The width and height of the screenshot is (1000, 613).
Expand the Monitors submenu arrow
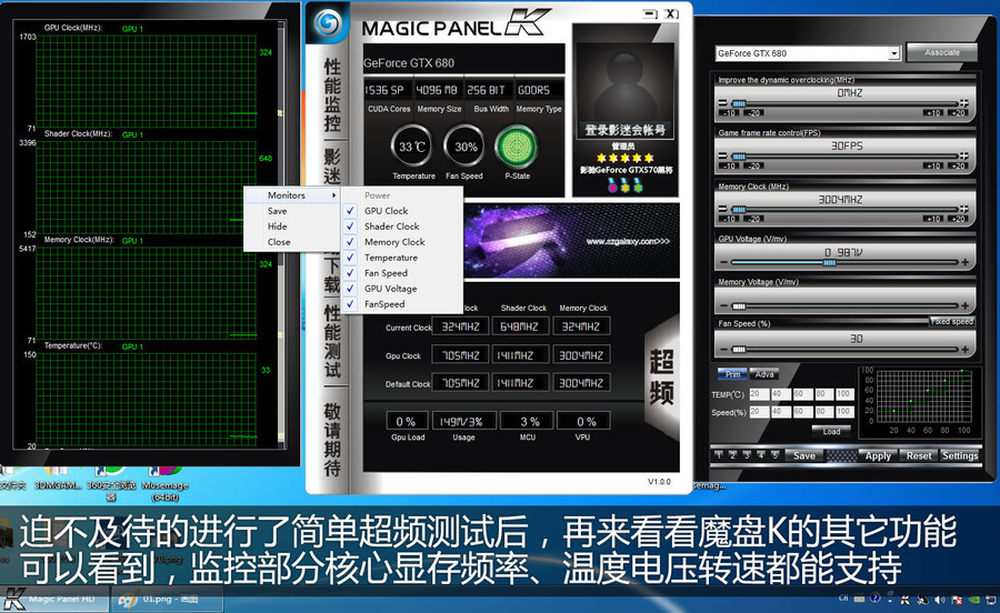click(x=334, y=195)
